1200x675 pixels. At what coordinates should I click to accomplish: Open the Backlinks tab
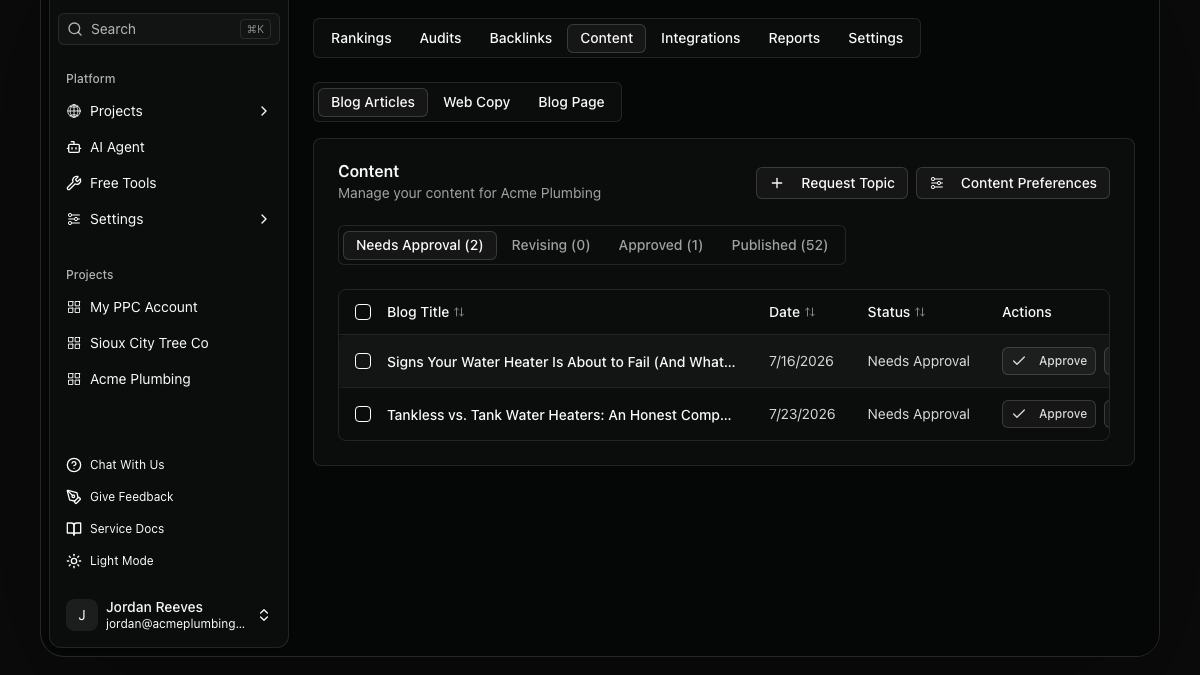pyautogui.click(x=520, y=38)
